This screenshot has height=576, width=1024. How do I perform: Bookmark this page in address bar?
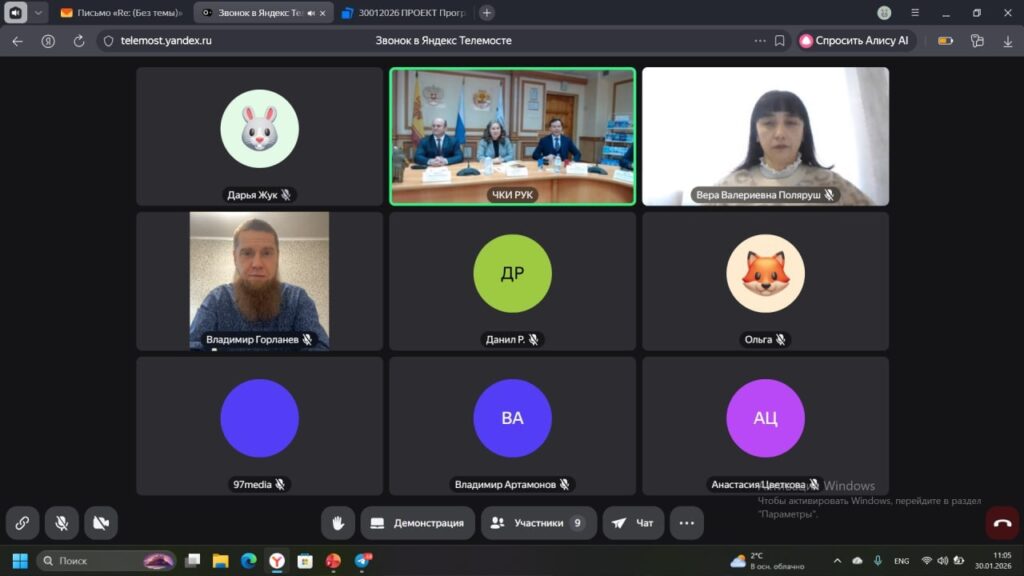tap(779, 41)
